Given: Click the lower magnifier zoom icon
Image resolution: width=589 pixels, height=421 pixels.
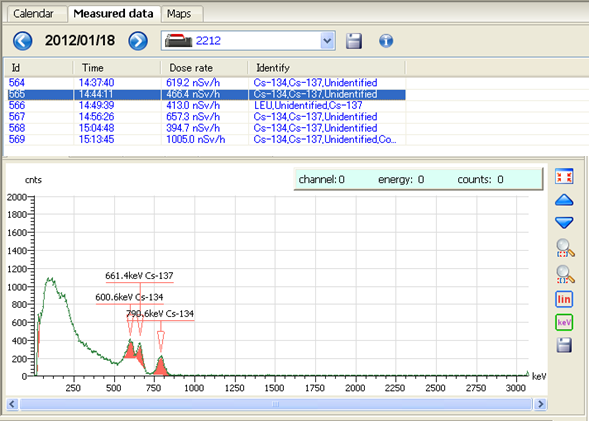Looking at the screenshot, I should coord(565,274).
